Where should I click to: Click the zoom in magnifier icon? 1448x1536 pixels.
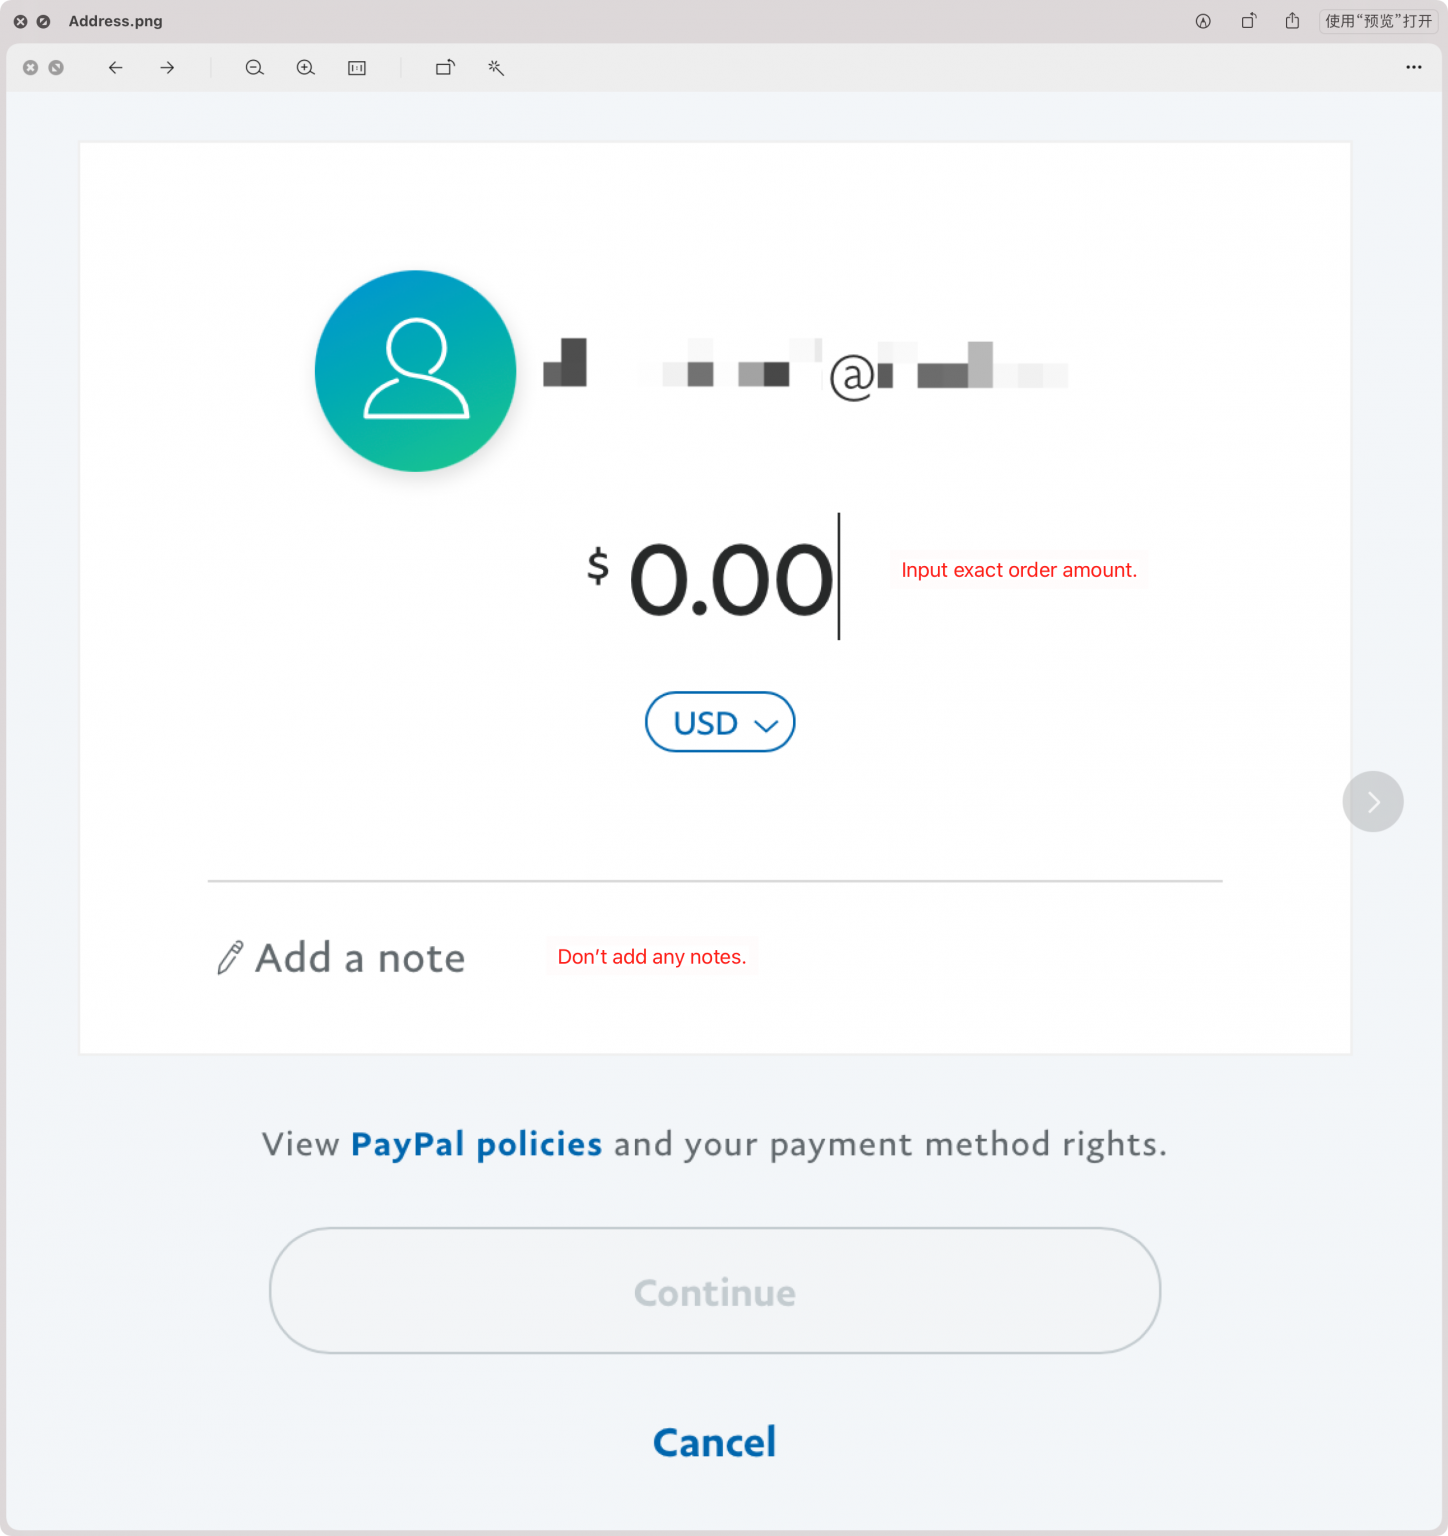[305, 68]
